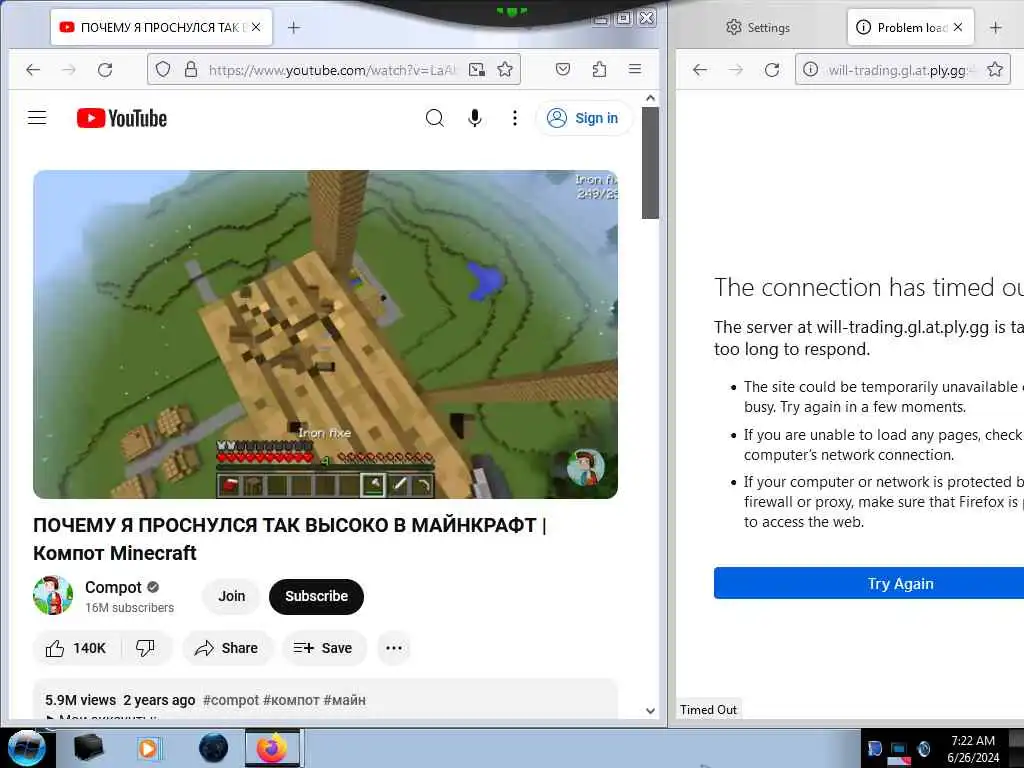
Task: Bookmark the will-trading page with star
Action: [995, 69]
